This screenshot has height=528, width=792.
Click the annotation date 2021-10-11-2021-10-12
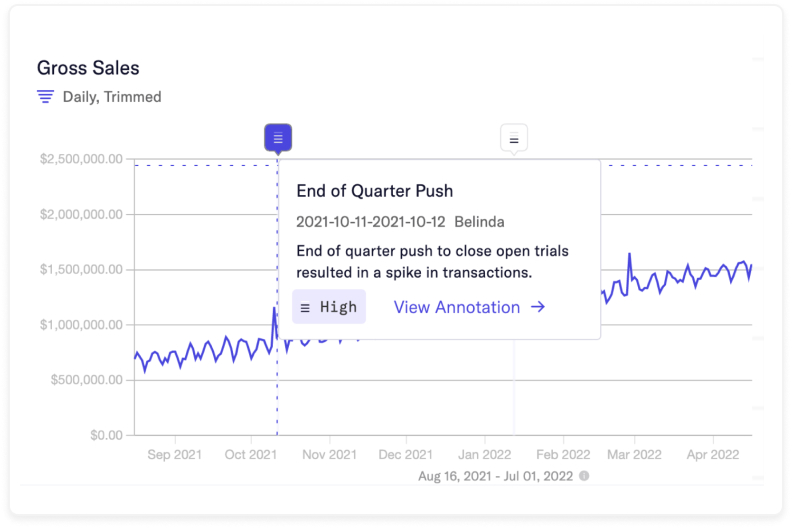[371, 221]
